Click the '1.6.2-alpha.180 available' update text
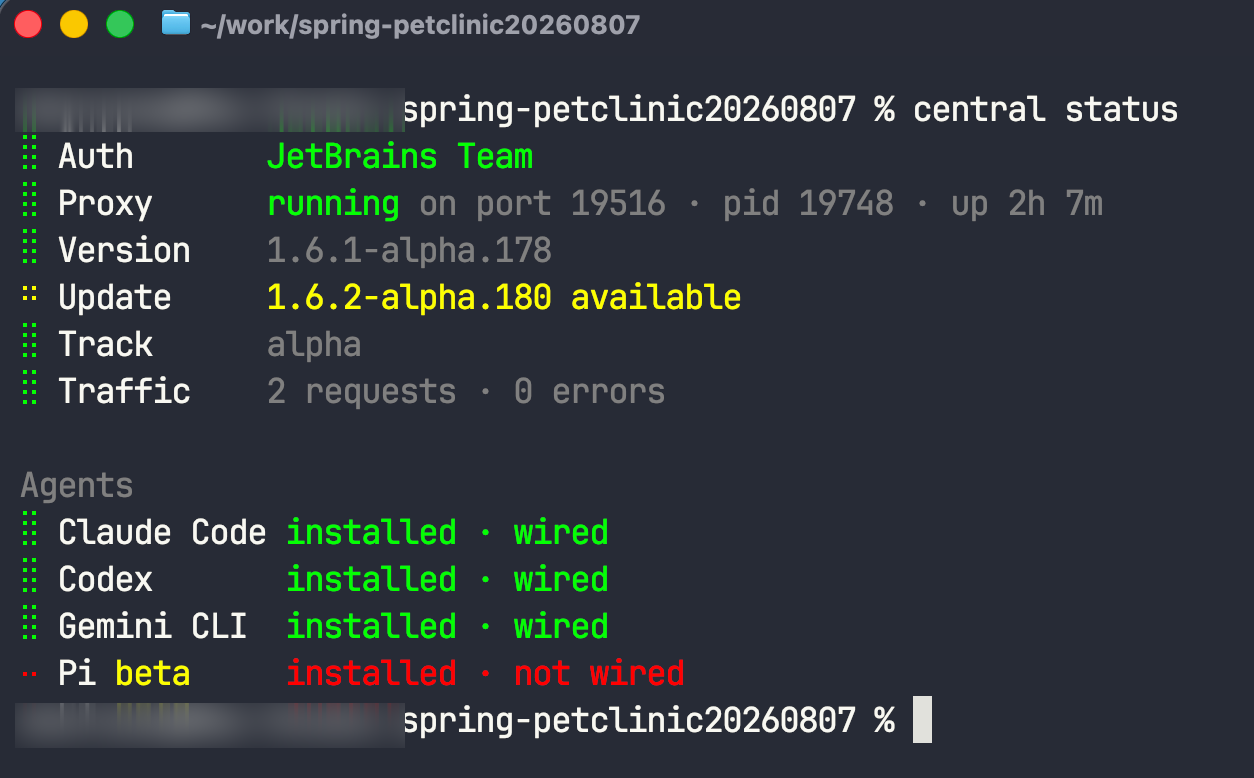1254x778 pixels. pos(504,297)
